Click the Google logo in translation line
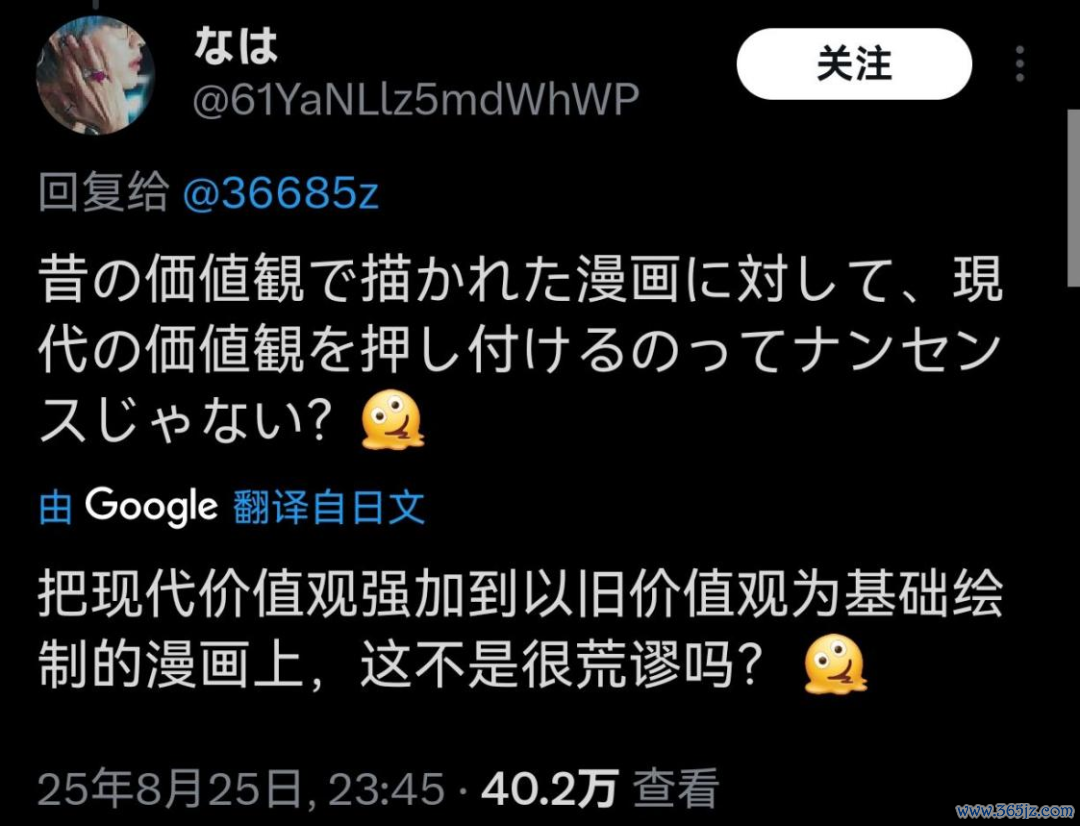 (152, 507)
